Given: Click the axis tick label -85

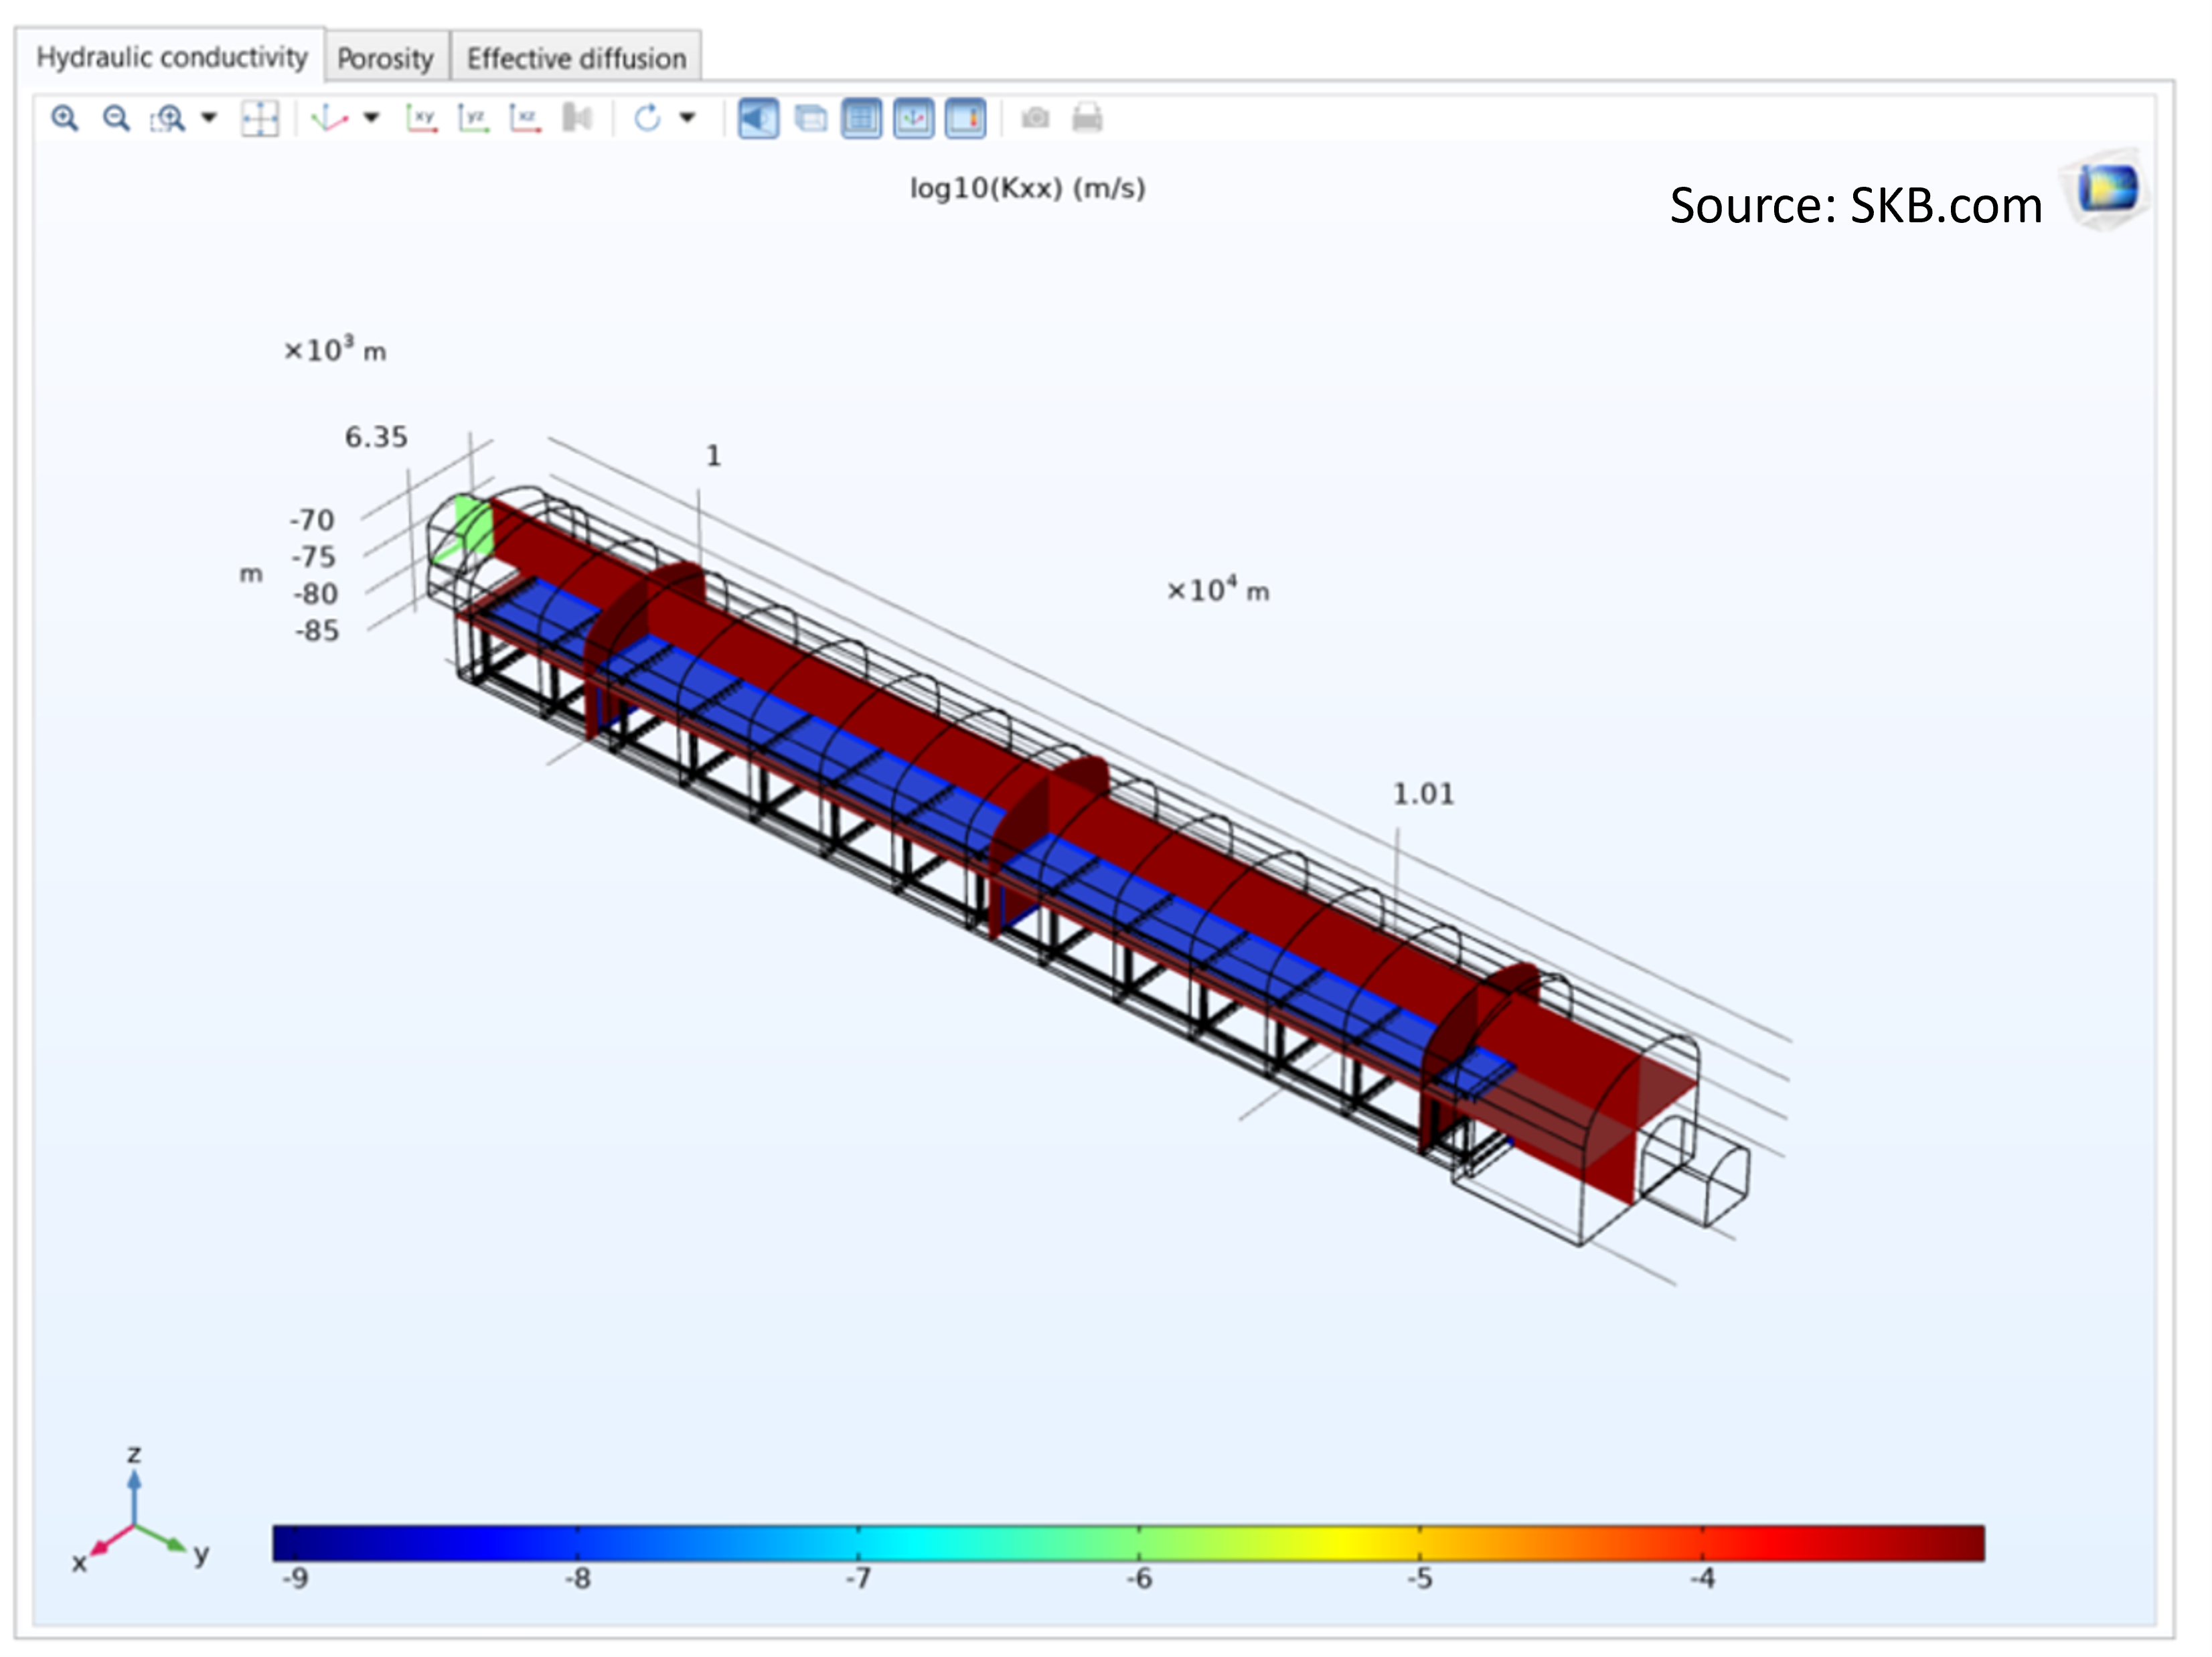Looking at the screenshot, I should (x=317, y=631).
